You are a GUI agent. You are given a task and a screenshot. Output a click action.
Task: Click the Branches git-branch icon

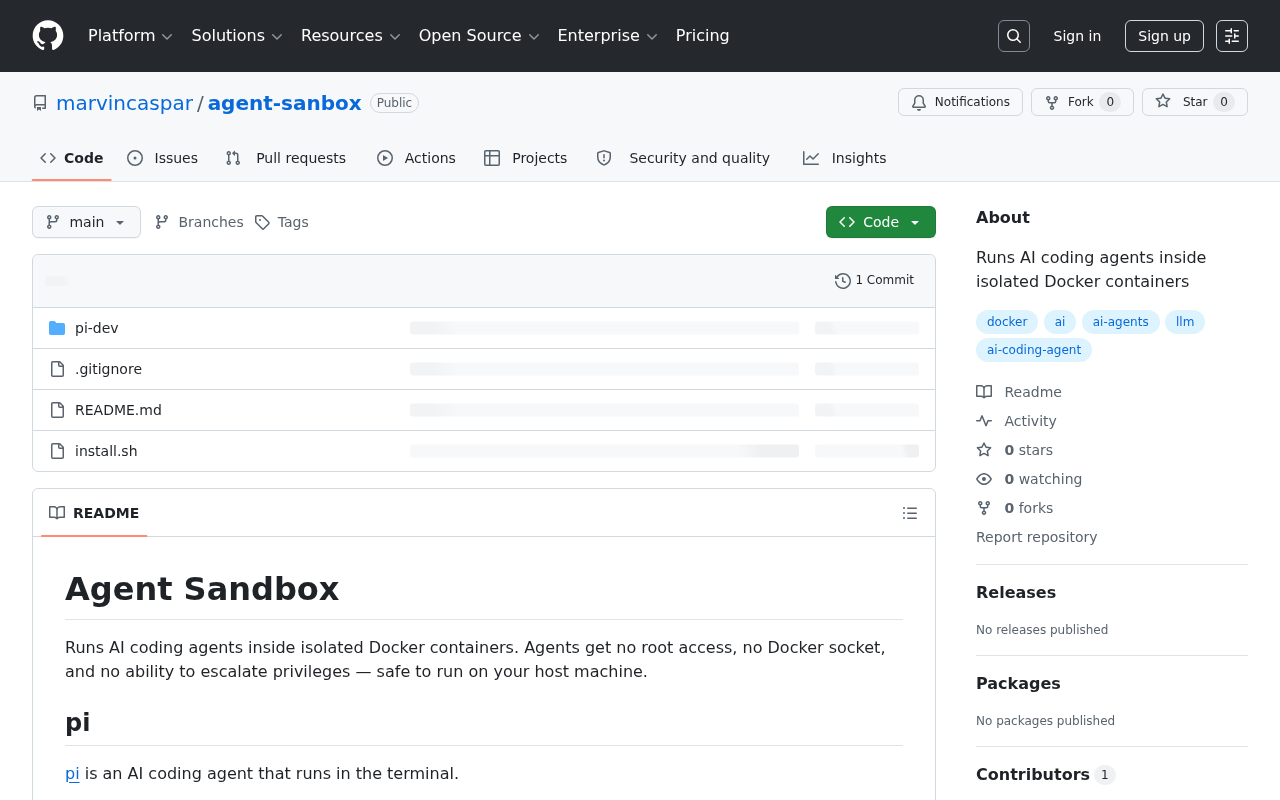[x=162, y=222]
